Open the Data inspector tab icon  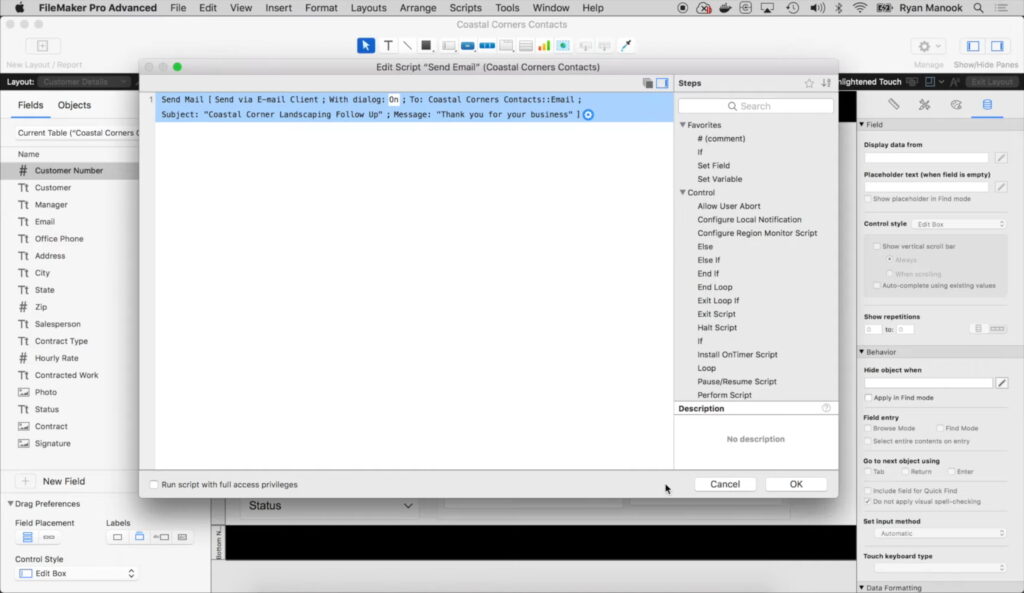point(987,104)
